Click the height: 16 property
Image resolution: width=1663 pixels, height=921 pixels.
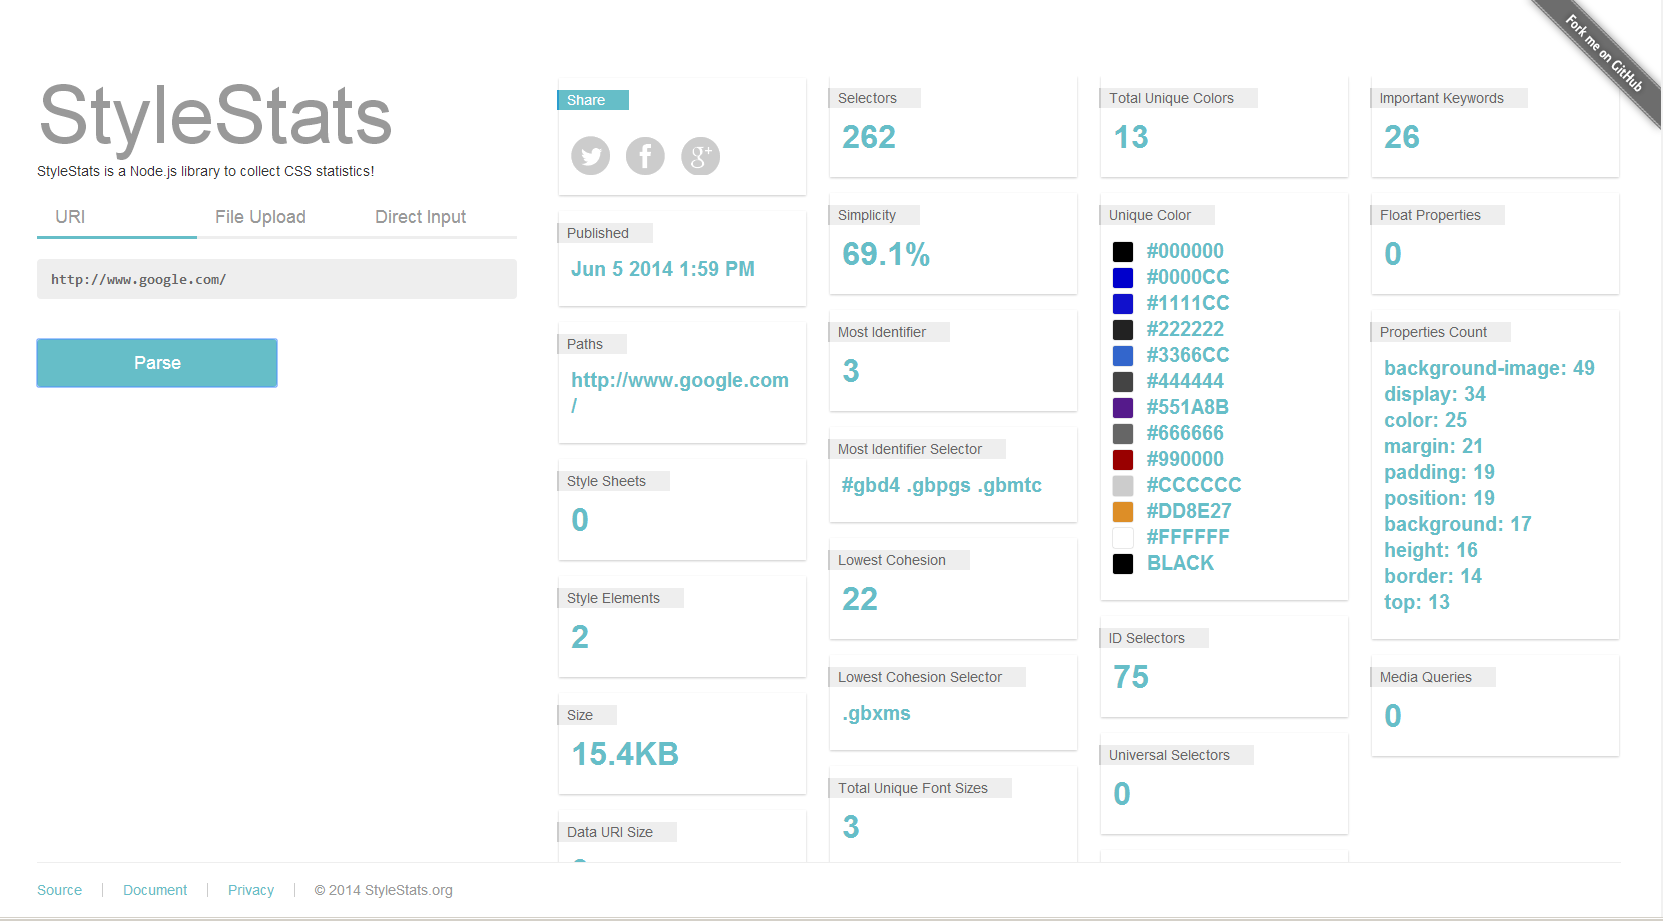[1431, 550]
